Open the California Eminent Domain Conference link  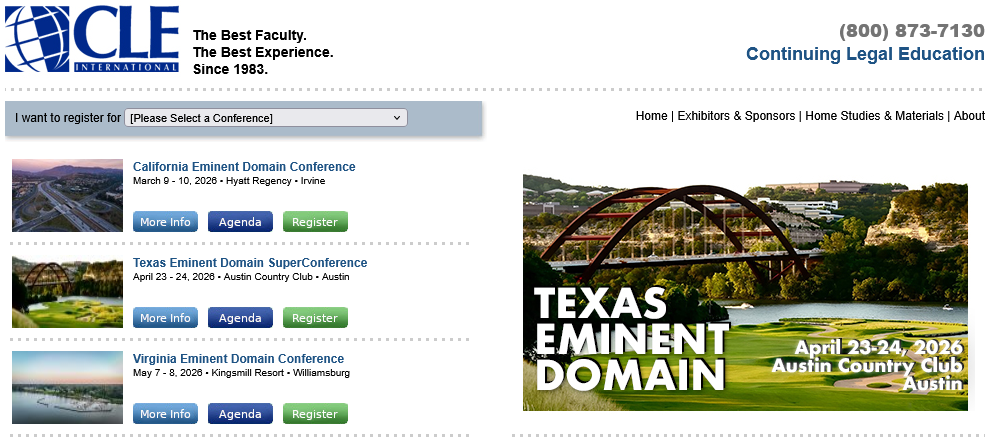coord(244,167)
